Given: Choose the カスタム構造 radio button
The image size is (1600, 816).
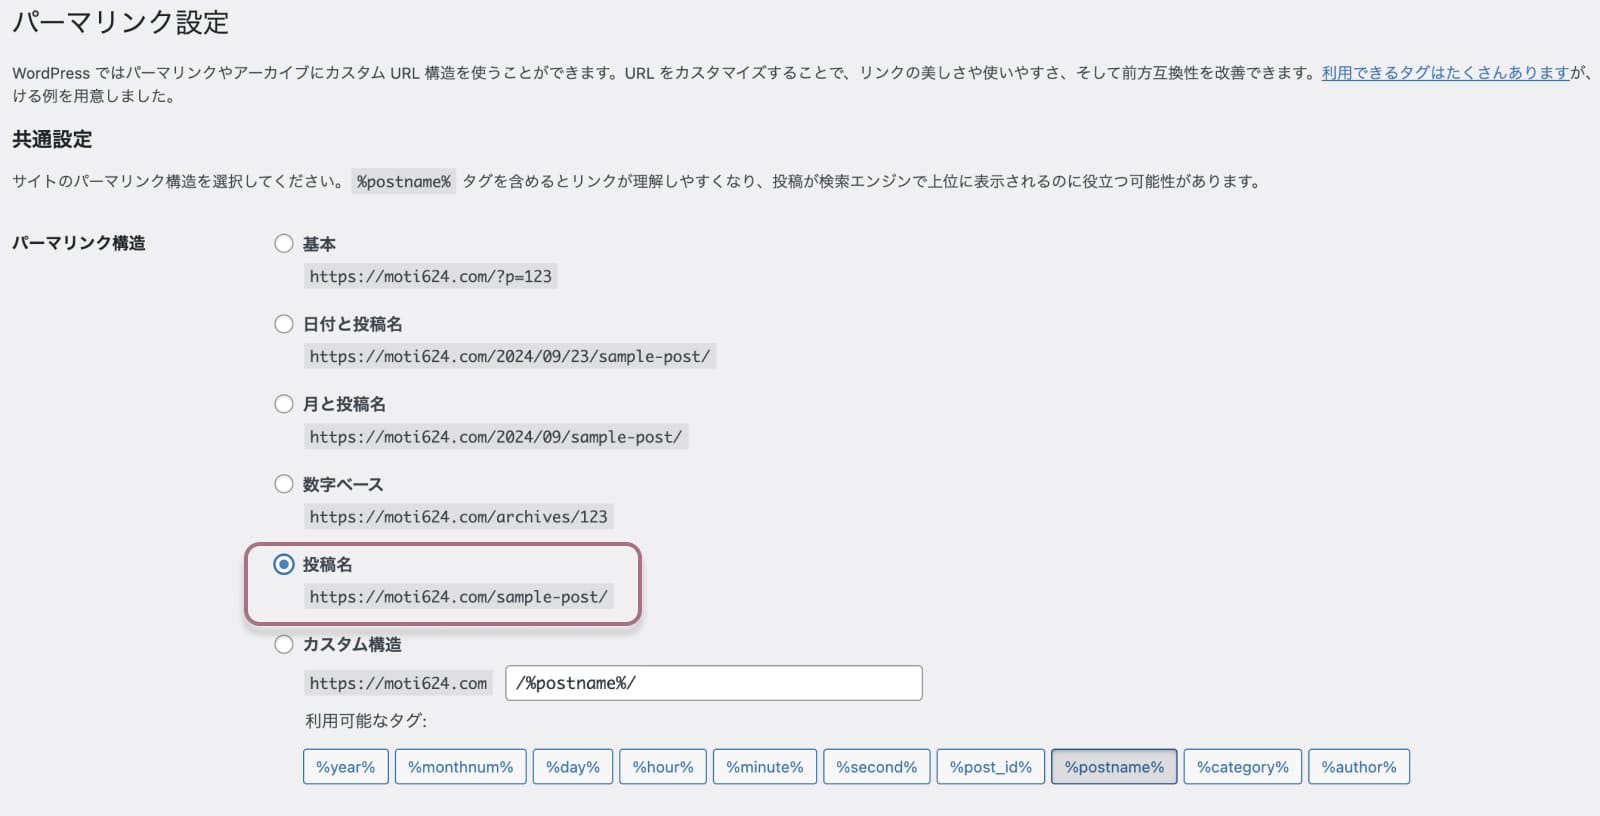Looking at the screenshot, I should point(284,644).
